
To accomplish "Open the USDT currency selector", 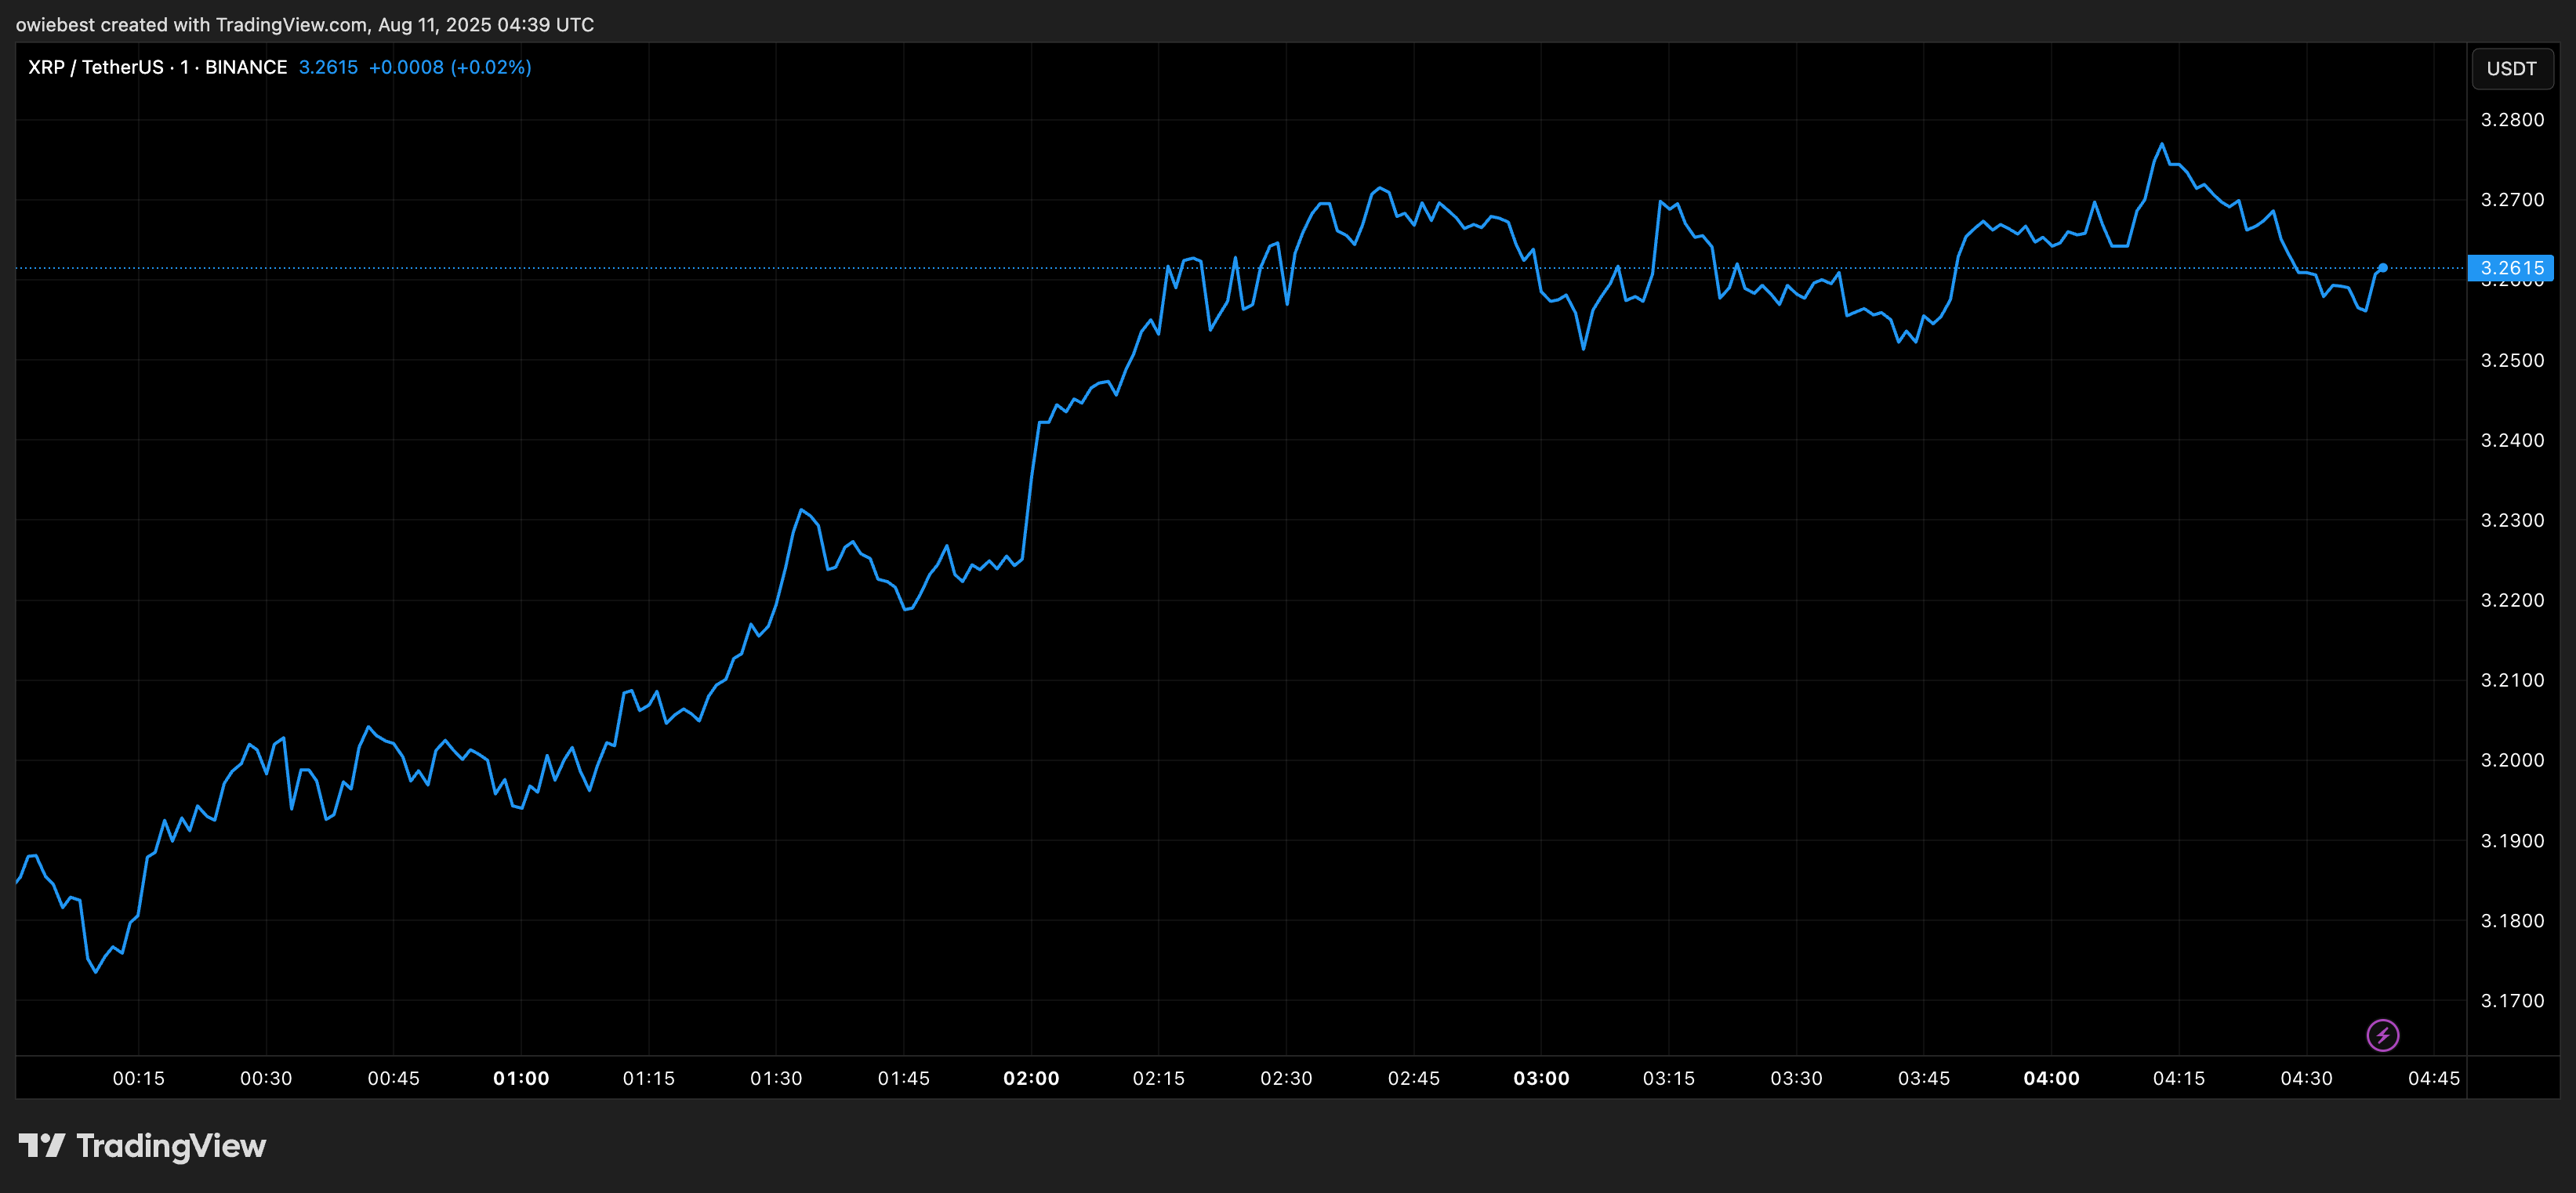I will tap(2511, 68).
